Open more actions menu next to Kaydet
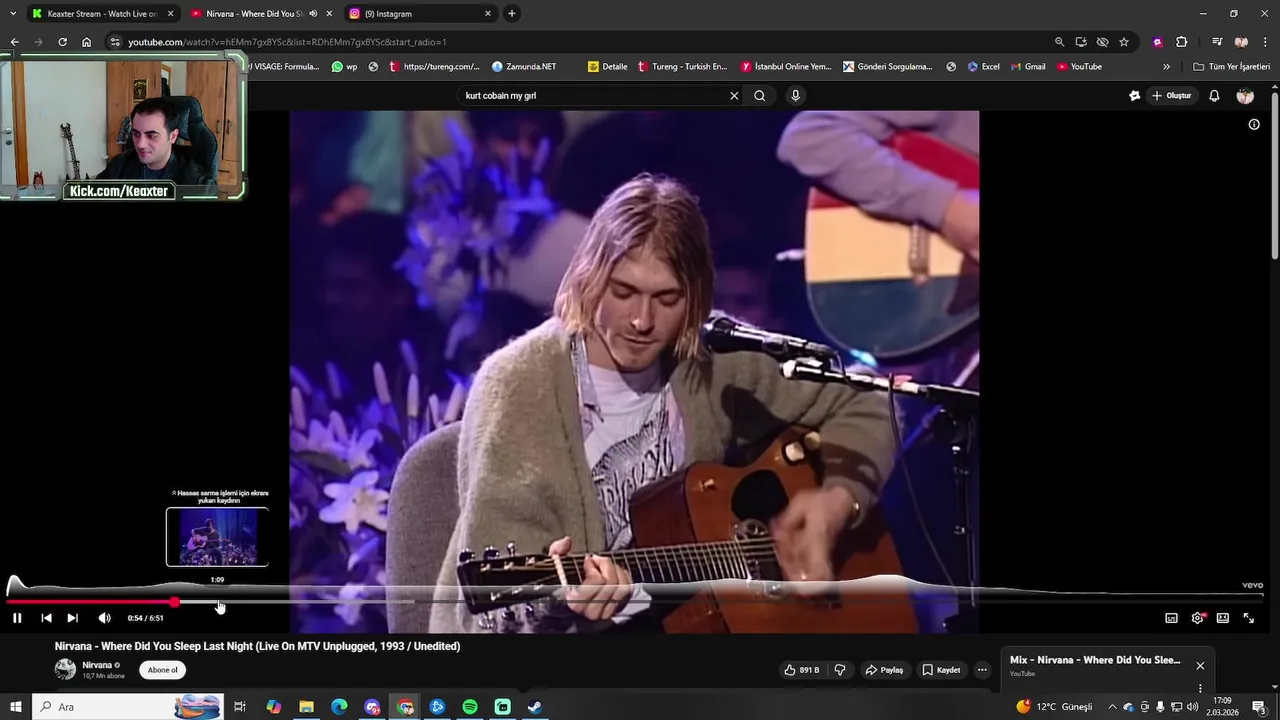The width and height of the screenshot is (1280, 720). [982, 670]
